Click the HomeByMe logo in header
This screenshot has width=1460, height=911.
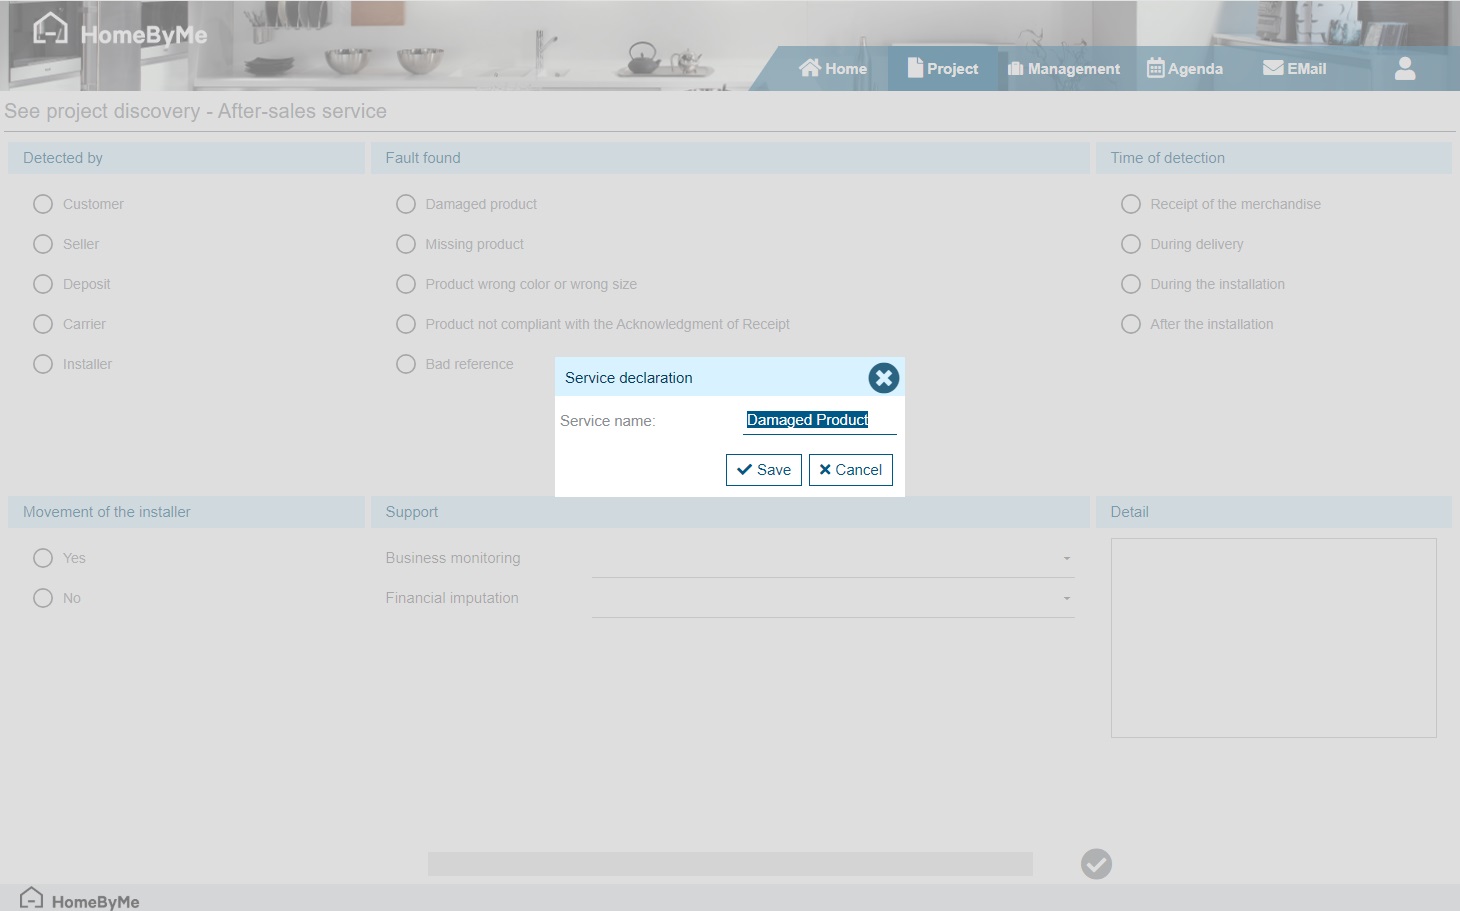pyautogui.click(x=119, y=33)
